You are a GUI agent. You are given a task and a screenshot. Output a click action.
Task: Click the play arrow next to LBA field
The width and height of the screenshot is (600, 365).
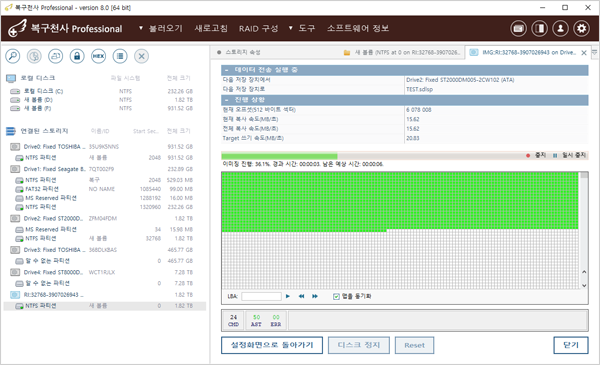[x=288, y=296]
